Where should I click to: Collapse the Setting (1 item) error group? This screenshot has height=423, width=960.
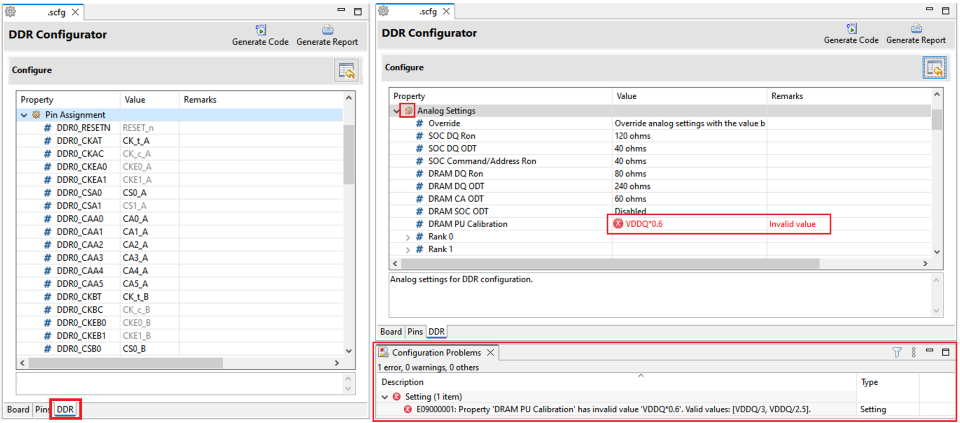point(385,397)
